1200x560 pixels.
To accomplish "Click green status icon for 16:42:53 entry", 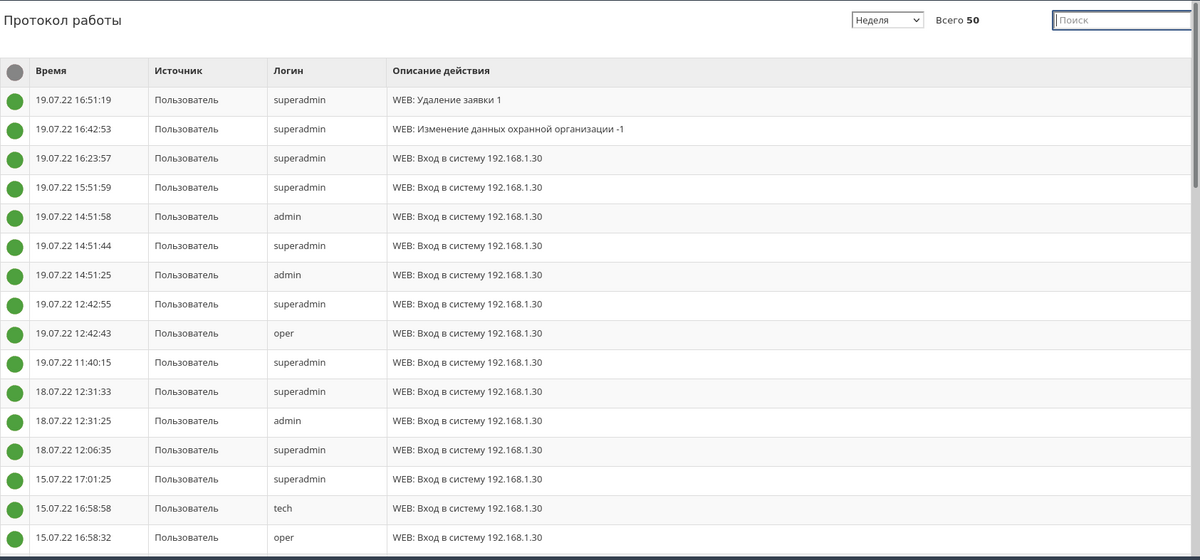I will [x=15, y=130].
